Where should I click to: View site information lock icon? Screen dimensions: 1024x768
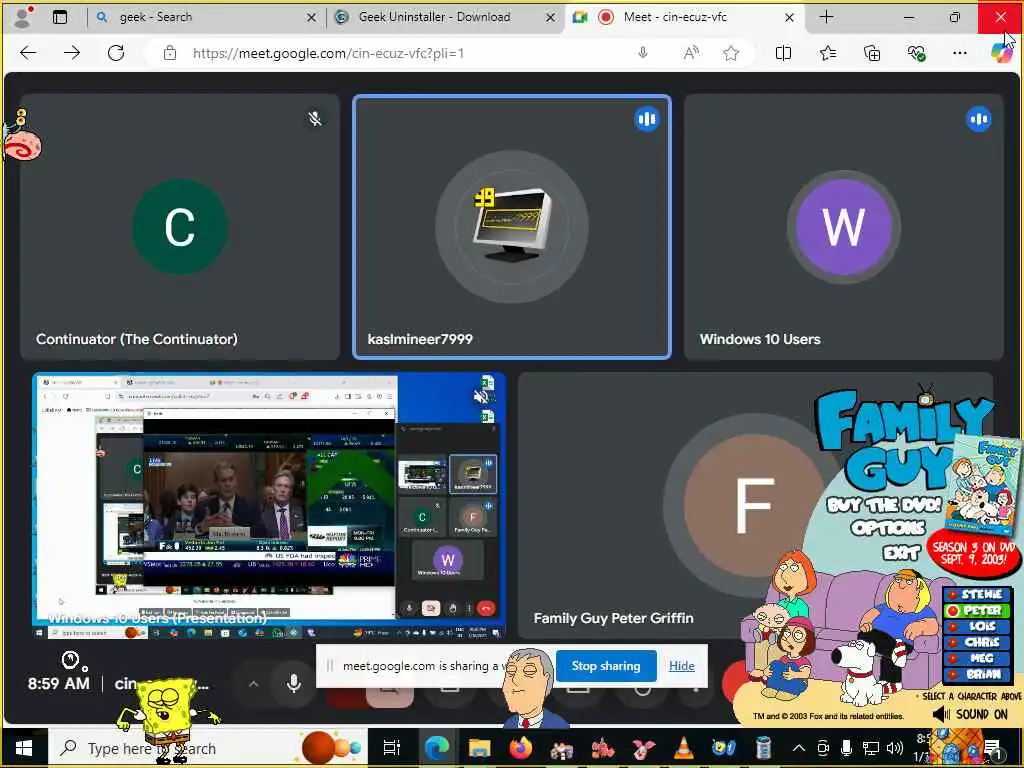[x=170, y=53]
